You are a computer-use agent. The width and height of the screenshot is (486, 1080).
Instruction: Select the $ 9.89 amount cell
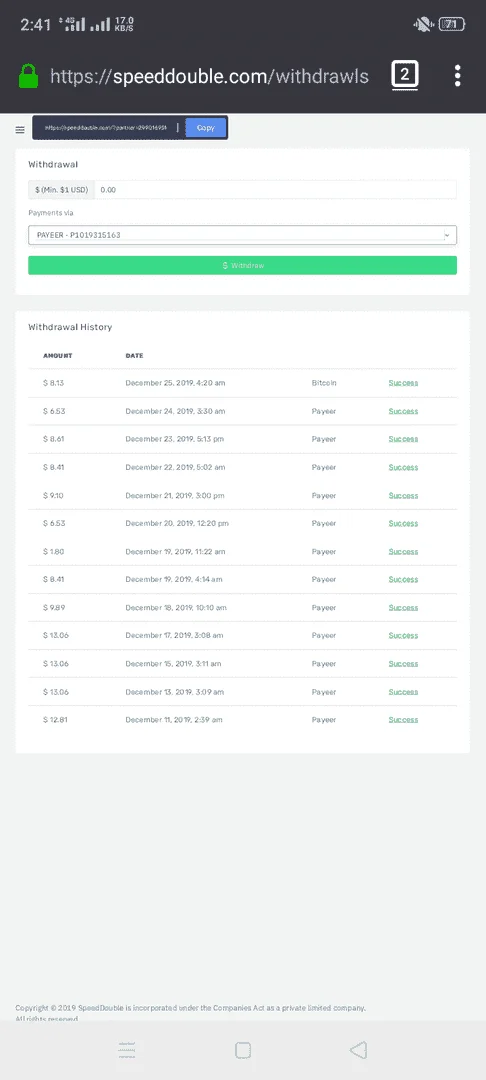[53, 608]
